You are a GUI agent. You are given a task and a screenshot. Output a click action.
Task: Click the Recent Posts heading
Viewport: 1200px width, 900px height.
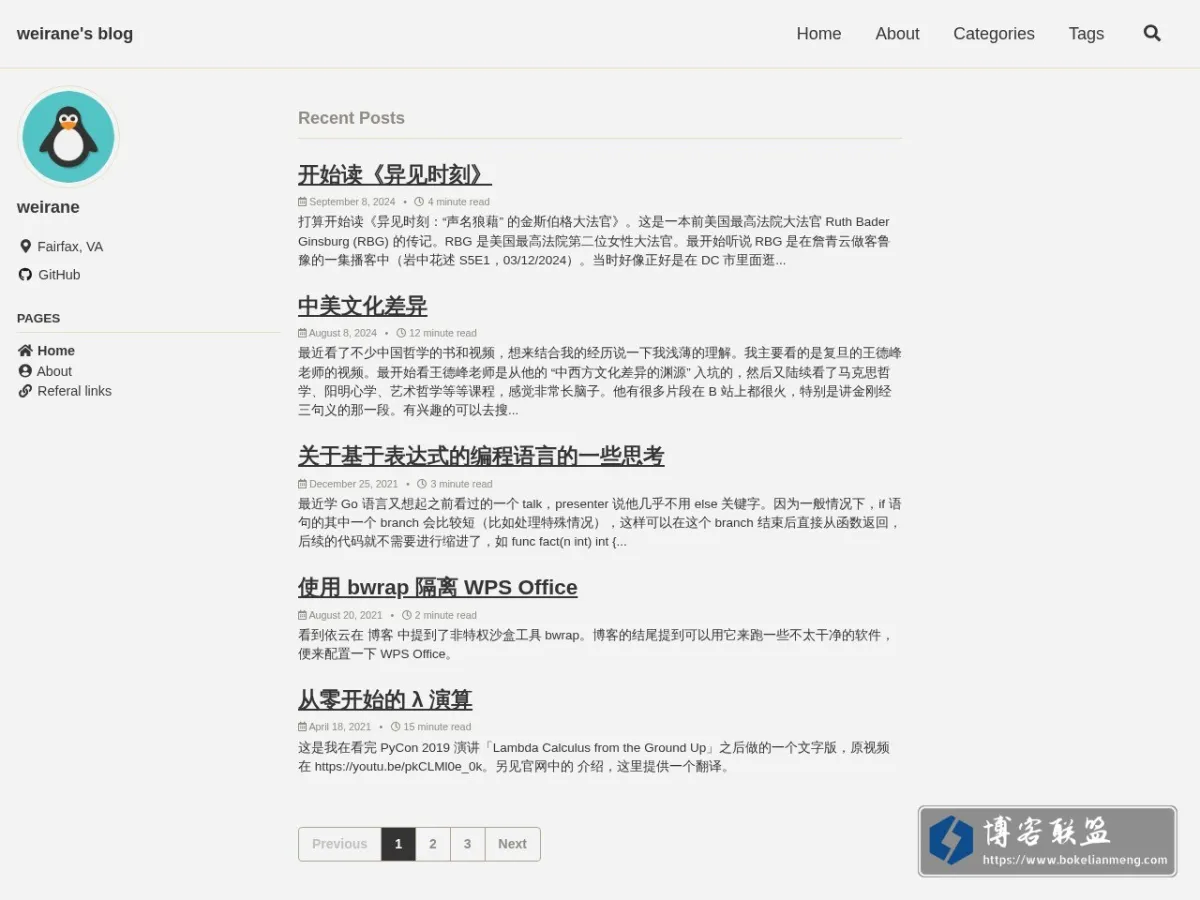(x=351, y=118)
